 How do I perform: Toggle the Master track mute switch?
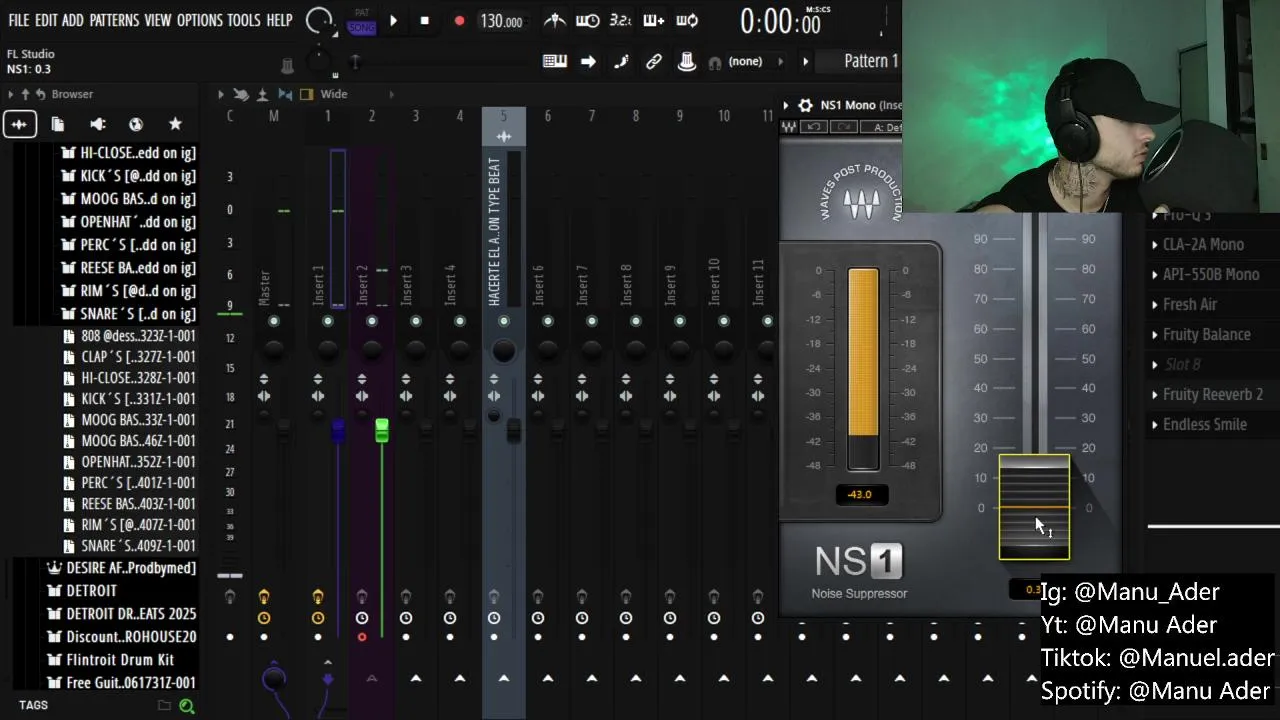[x=274, y=321]
